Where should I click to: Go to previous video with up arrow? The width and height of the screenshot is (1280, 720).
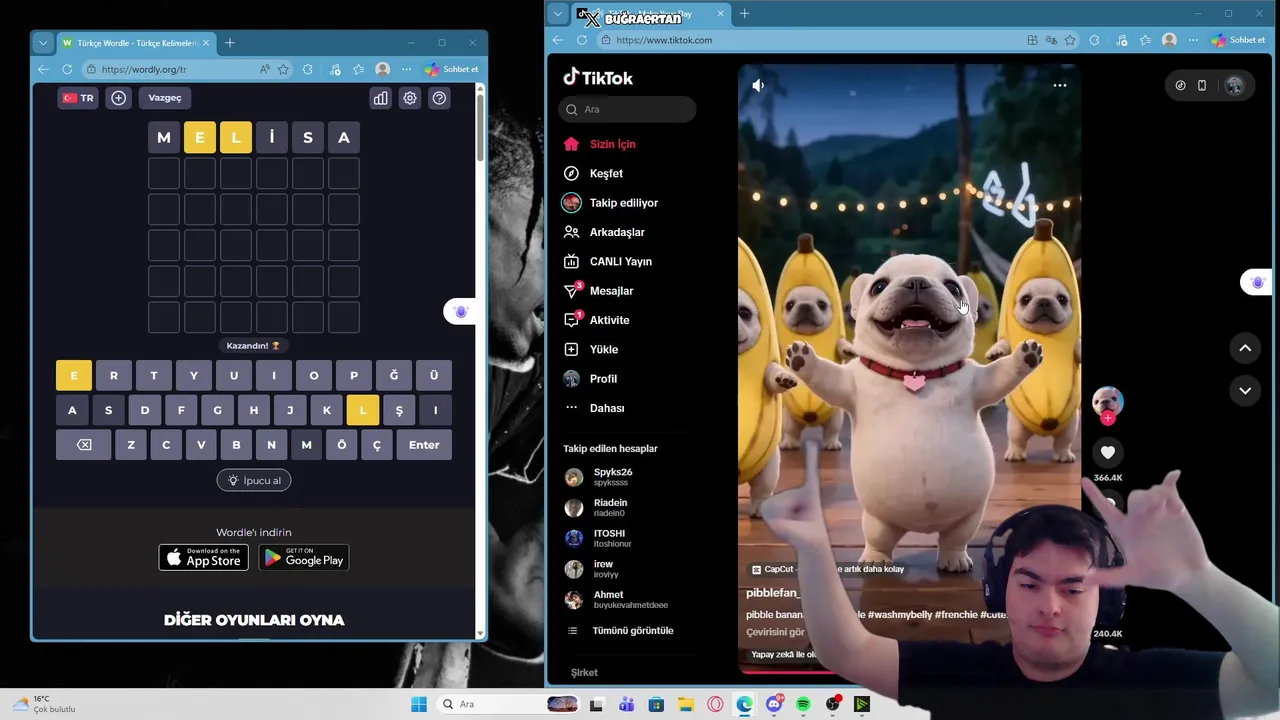tap(1245, 348)
